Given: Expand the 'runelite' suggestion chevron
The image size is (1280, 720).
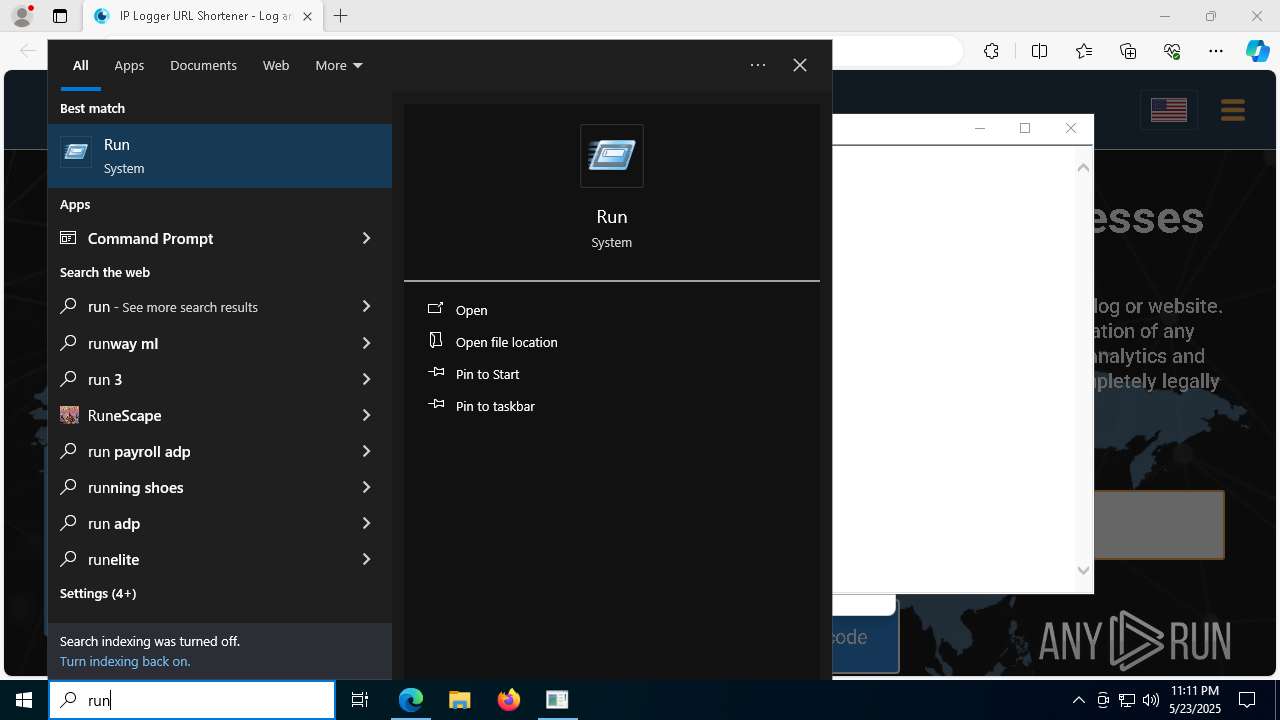Looking at the screenshot, I should coord(366,559).
